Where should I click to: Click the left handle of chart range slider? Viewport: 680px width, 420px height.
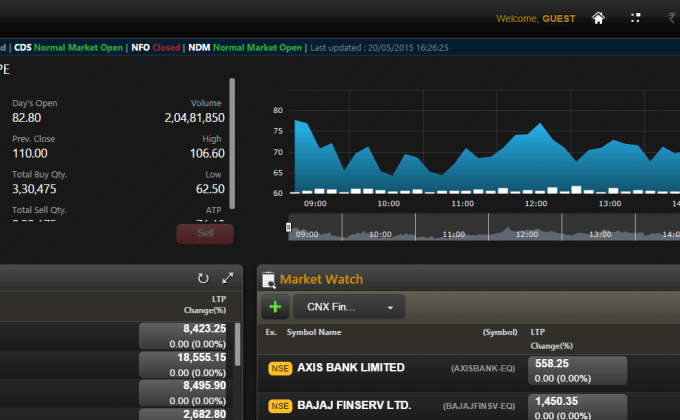click(289, 227)
